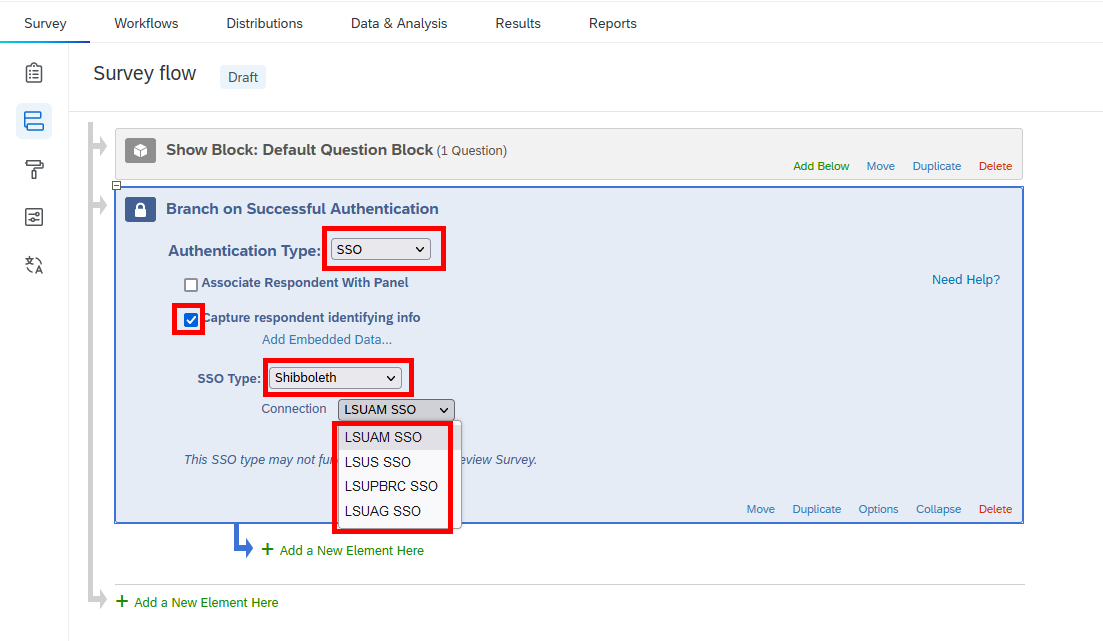
Task: Click the green plus icon under Authenticator branch
Action: (x=267, y=549)
